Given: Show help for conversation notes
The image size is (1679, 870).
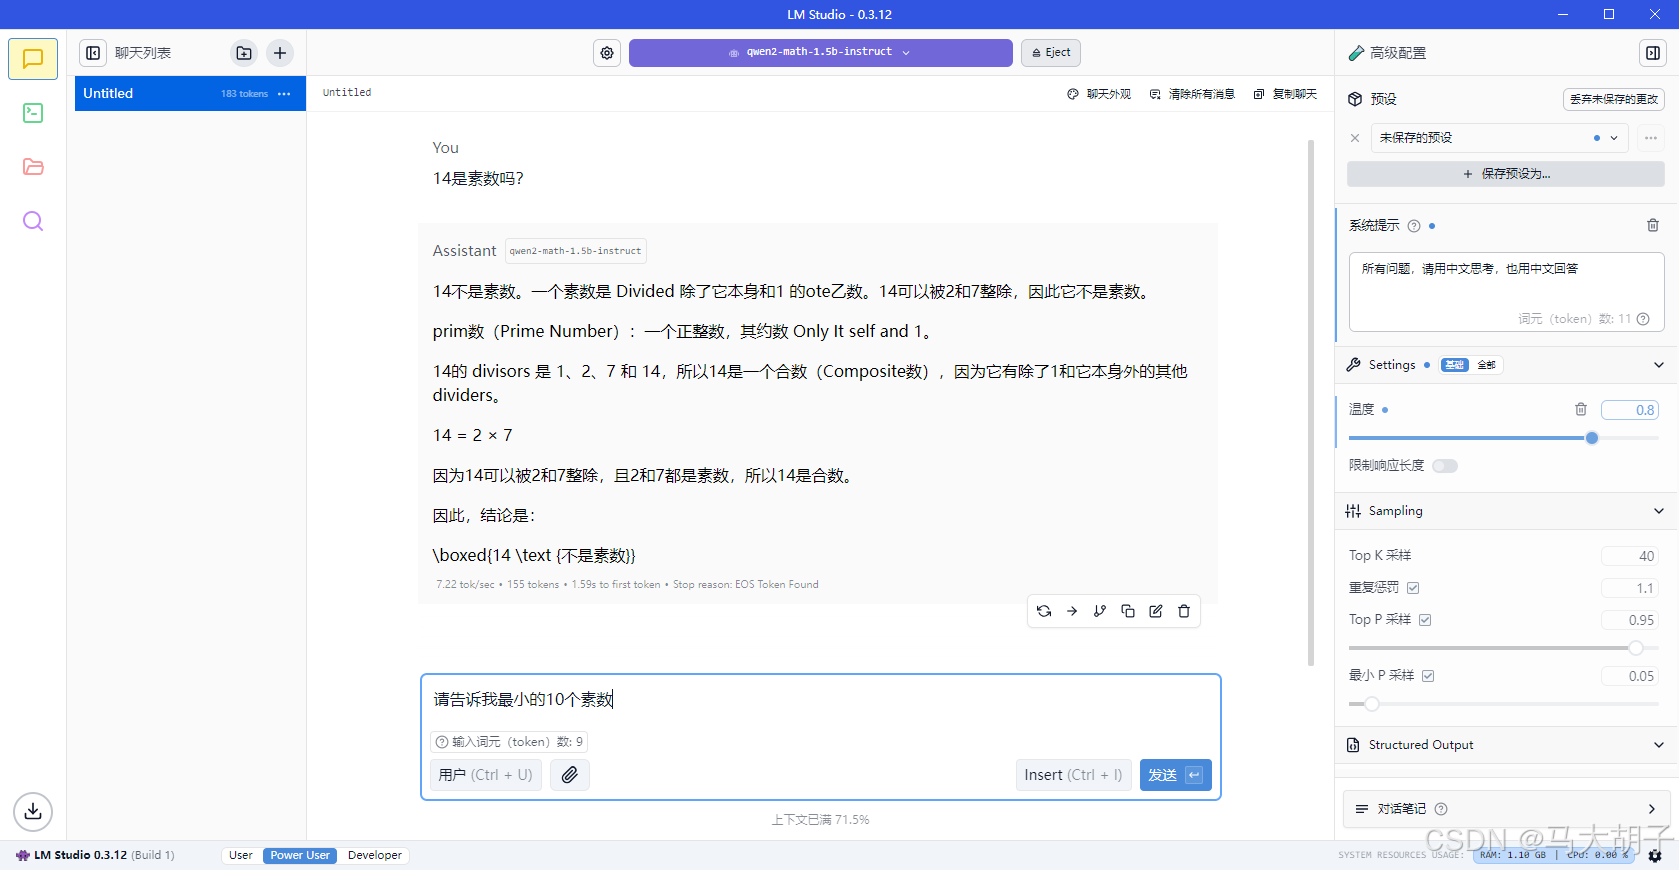Looking at the screenshot, I should [1441, 809].
